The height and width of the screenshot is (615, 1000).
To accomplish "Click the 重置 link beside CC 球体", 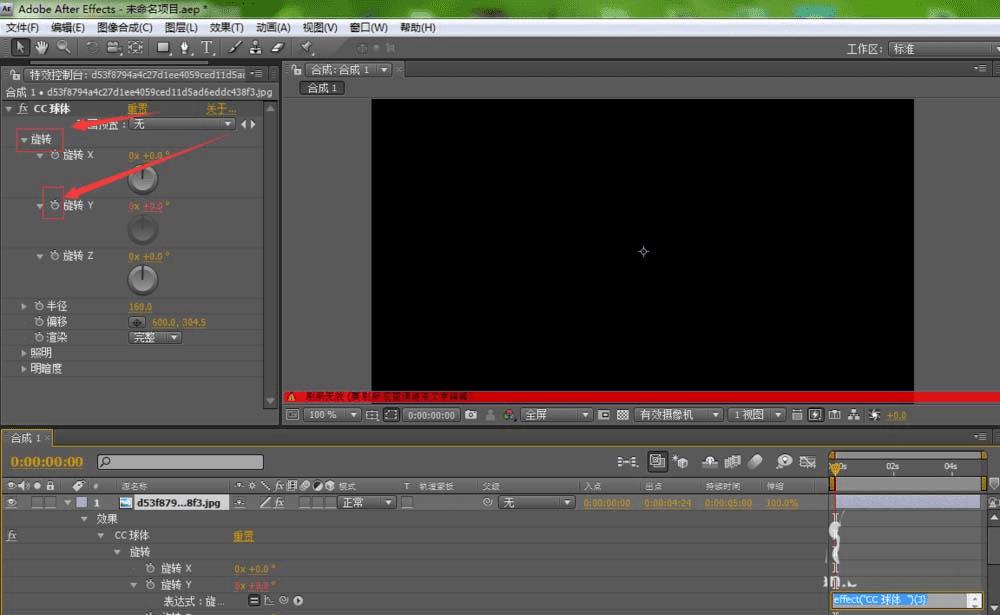I will pos(137,109).
